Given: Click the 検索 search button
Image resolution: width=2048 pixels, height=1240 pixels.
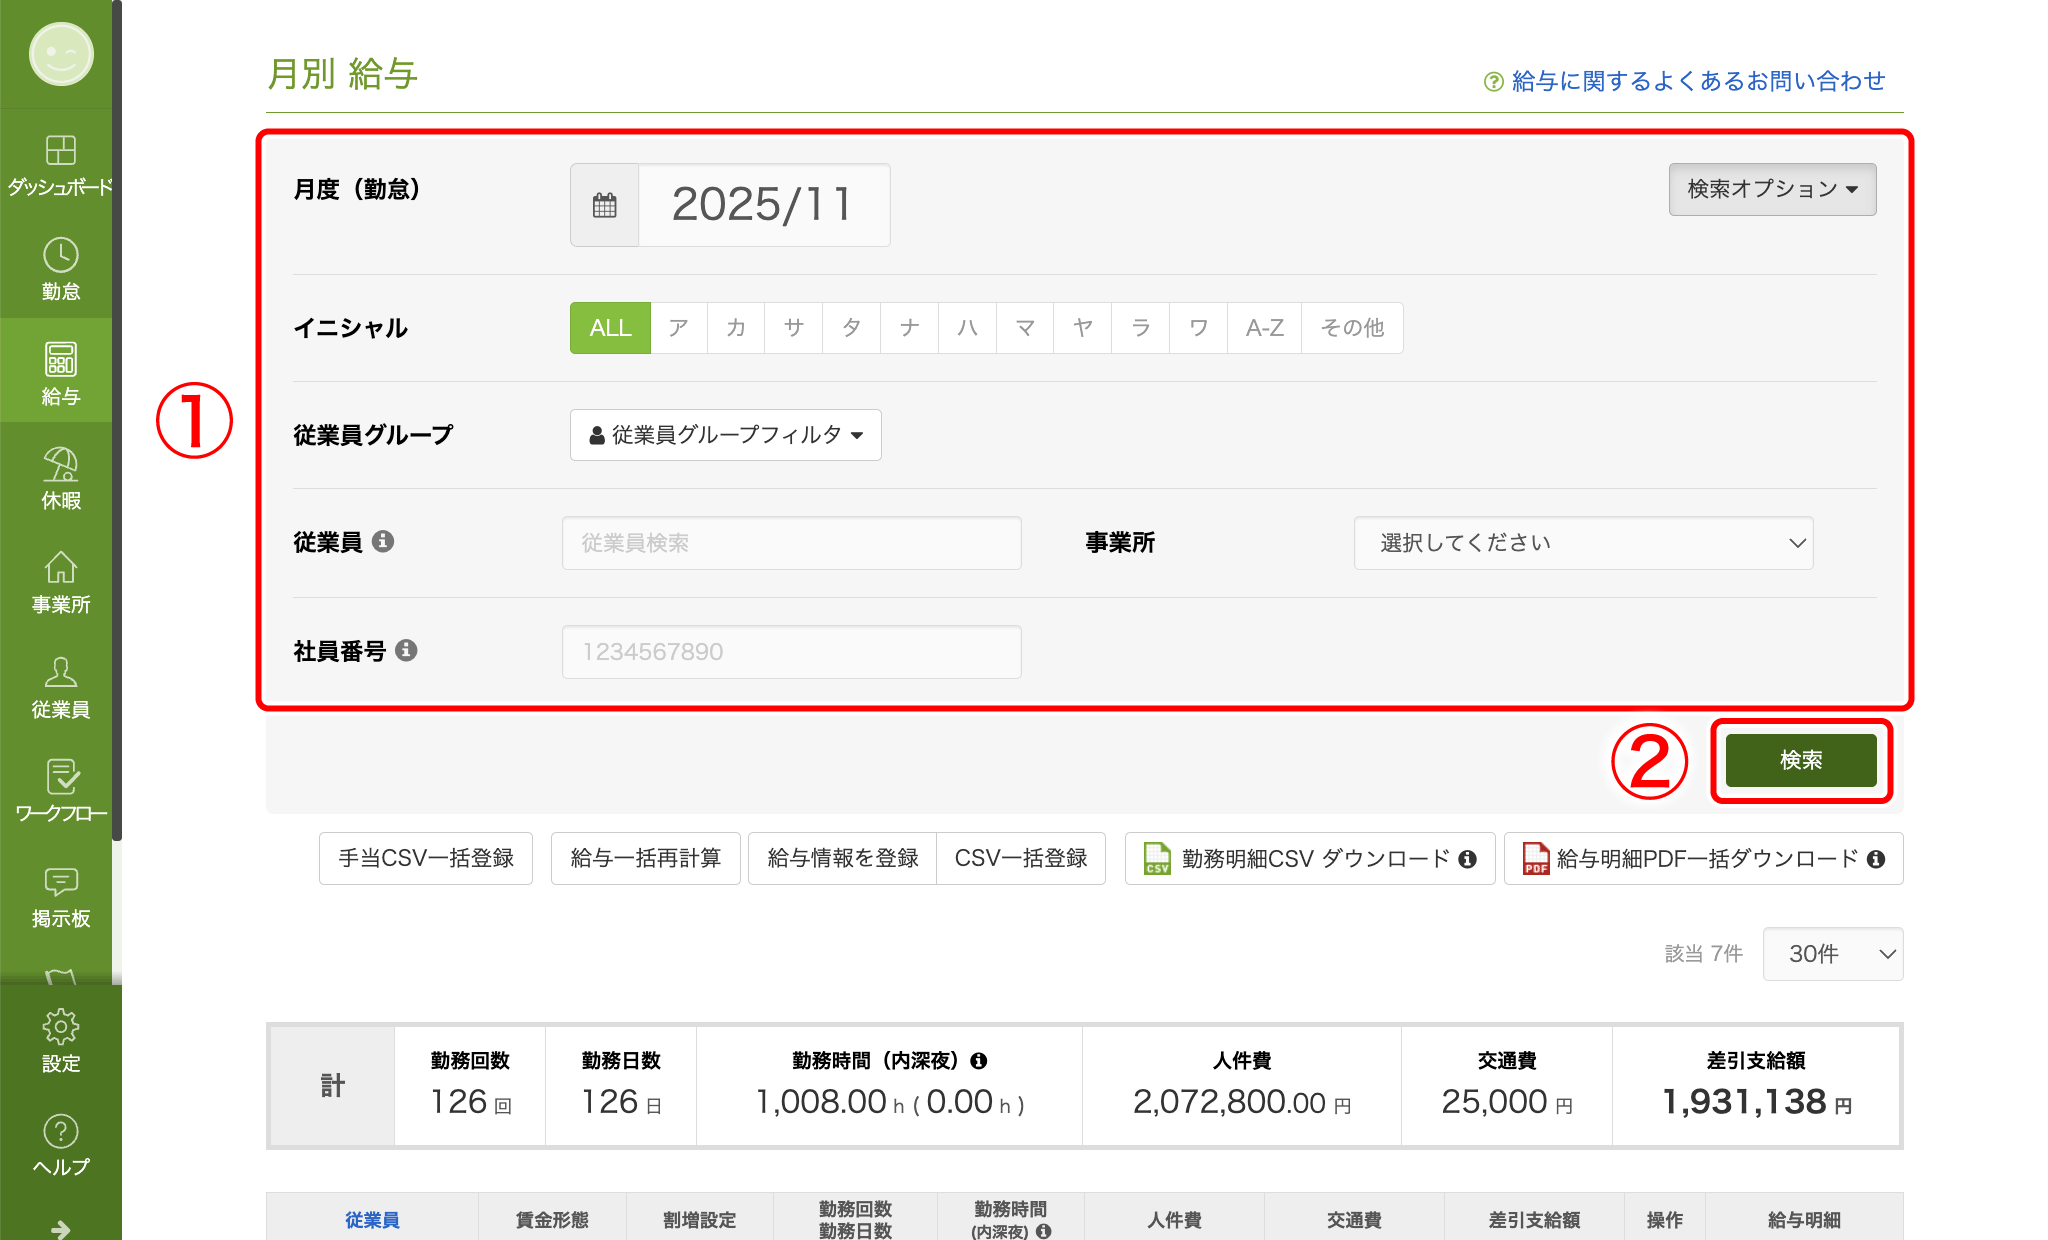Looking at the screenshot, I should pos(1800,760).
